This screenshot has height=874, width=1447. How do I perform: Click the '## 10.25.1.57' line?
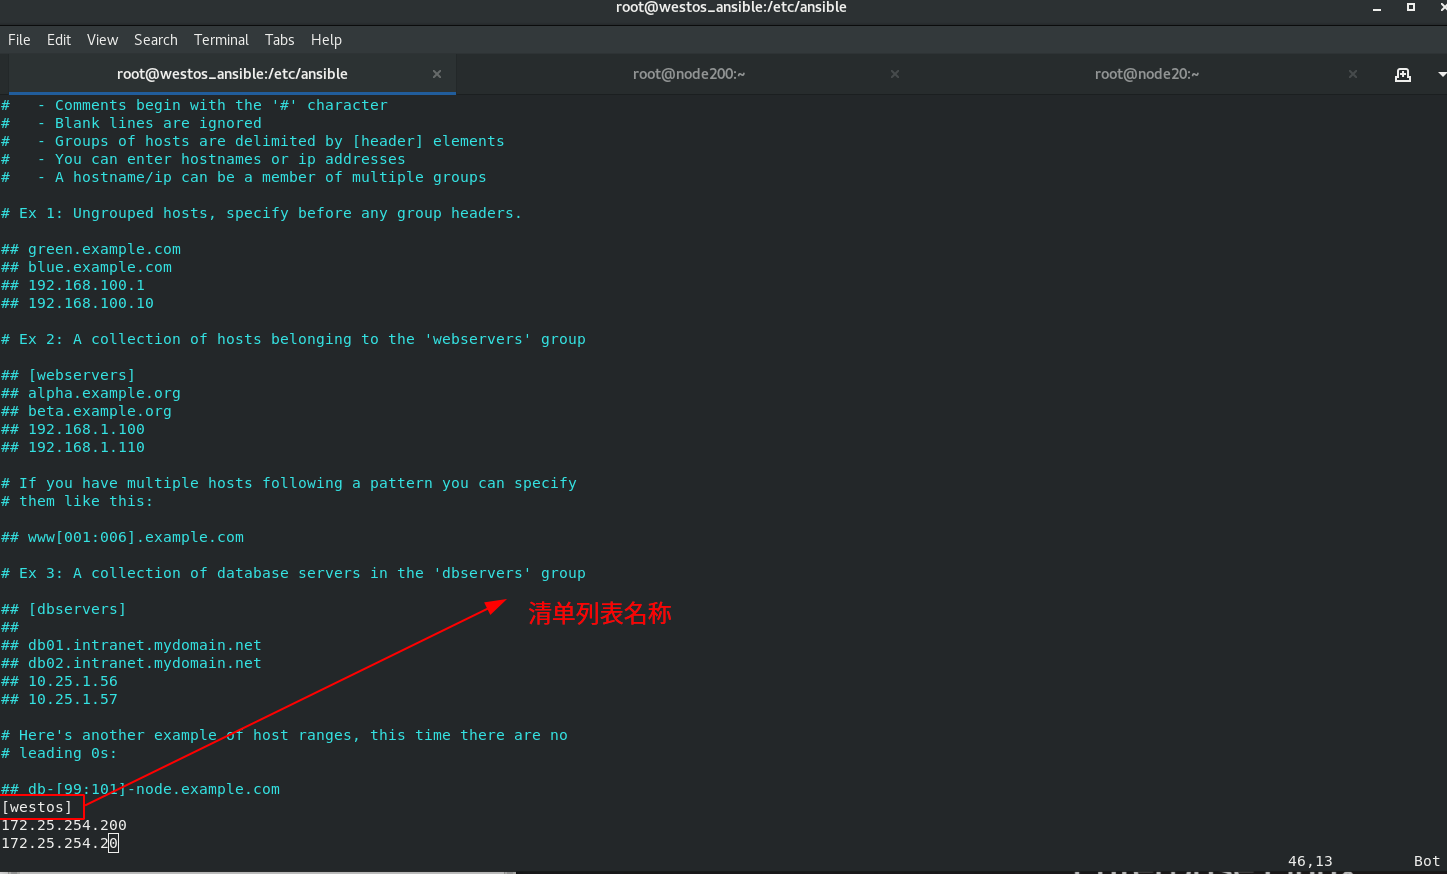click(x=60, y=699)
